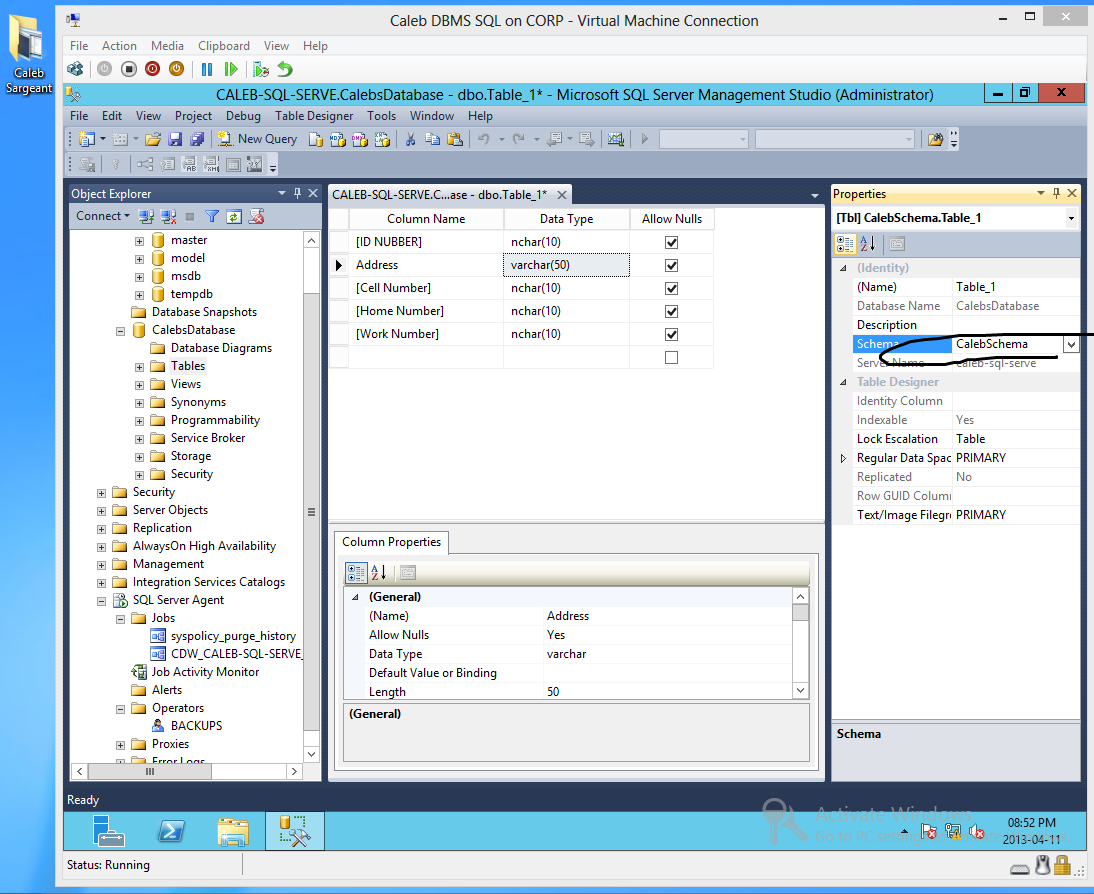This screenshot has height=894, width=1094.
Task: Open Database Engine Query icon
Action: click(316, 140)
